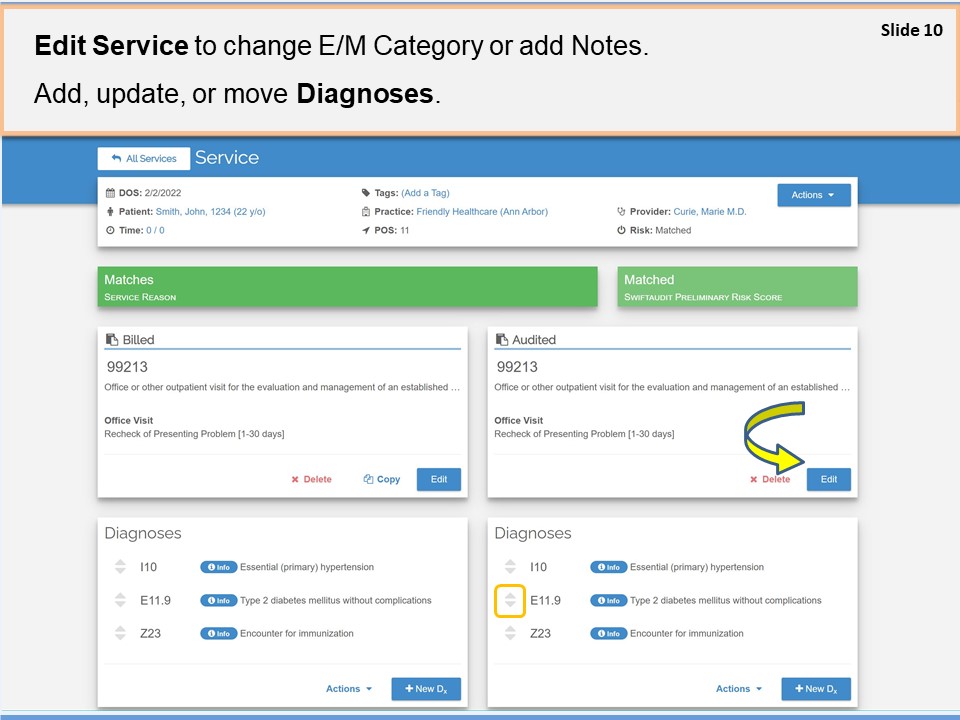Image resolution: width=960 pixels, height=720 pixels.
Task: Click Edit button in Billed panel
Action: coord(438,480)
